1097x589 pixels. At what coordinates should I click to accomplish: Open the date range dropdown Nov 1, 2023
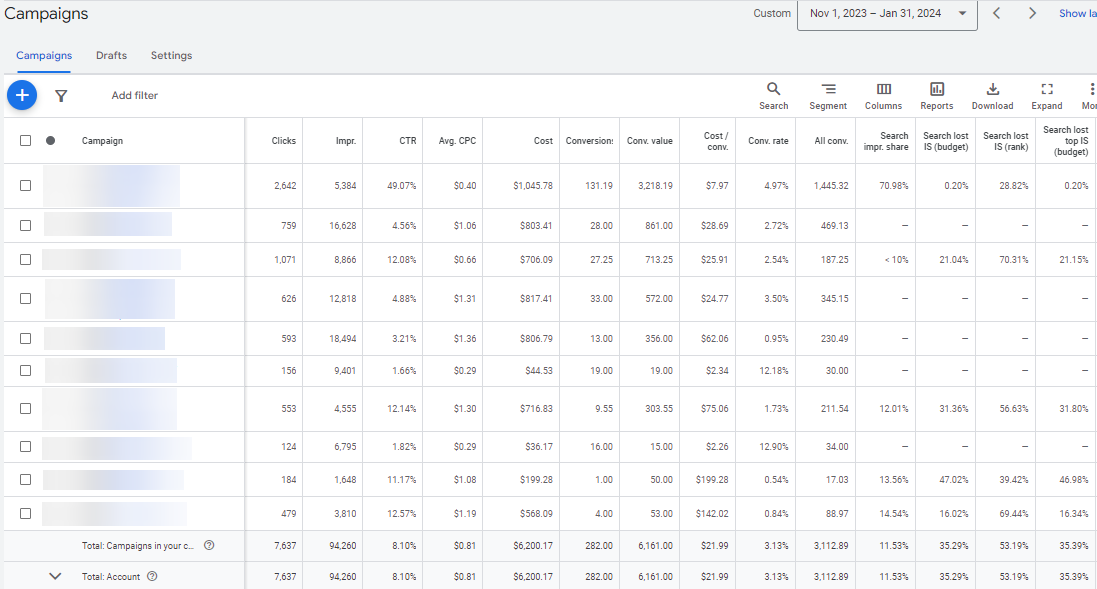tap(887, 14)
